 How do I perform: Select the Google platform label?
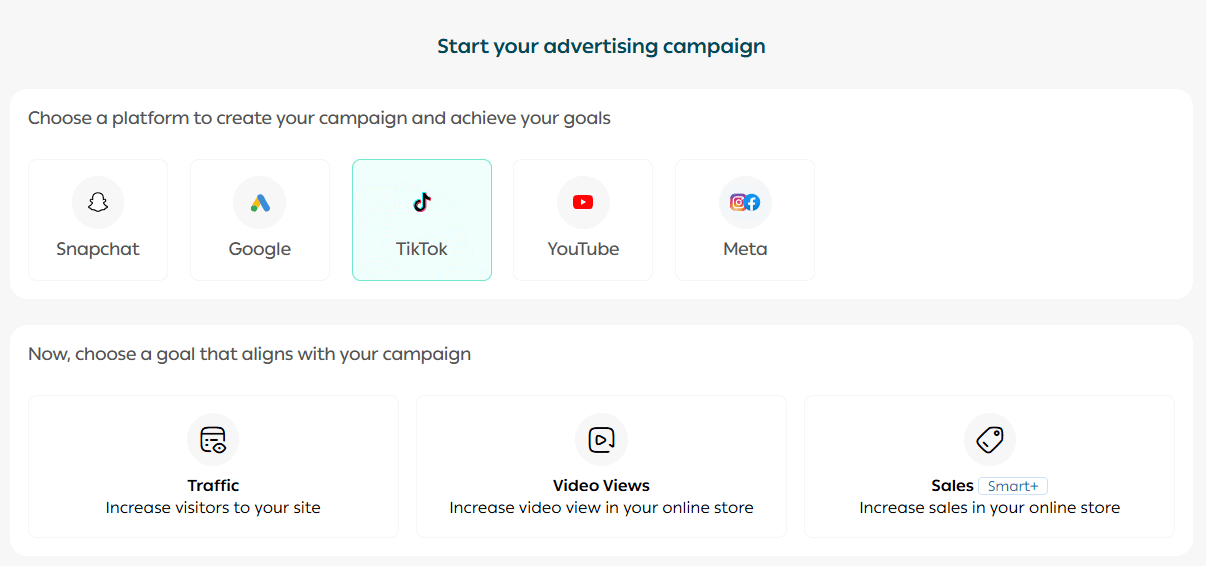260,249
